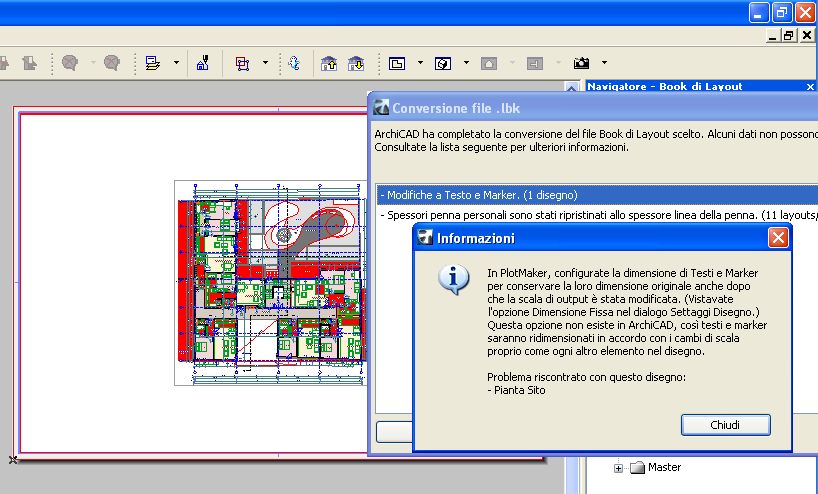818x494 pixels.
Task: Open the 3D window icon dropdown arrow
Action: tap(466, 63)
